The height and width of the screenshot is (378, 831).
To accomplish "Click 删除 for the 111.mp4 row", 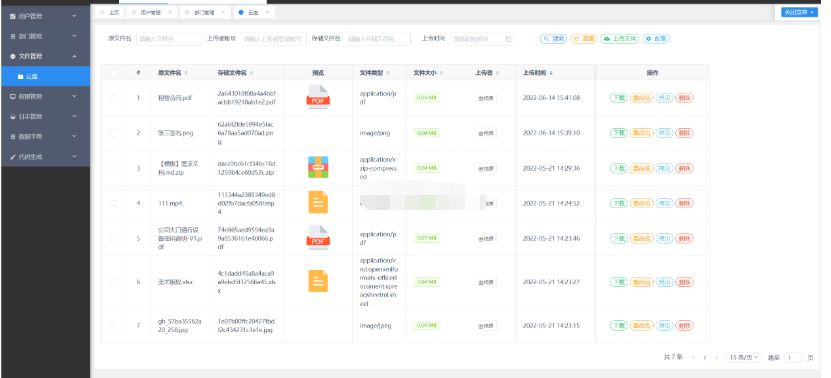I will click(x=684, y=203).
